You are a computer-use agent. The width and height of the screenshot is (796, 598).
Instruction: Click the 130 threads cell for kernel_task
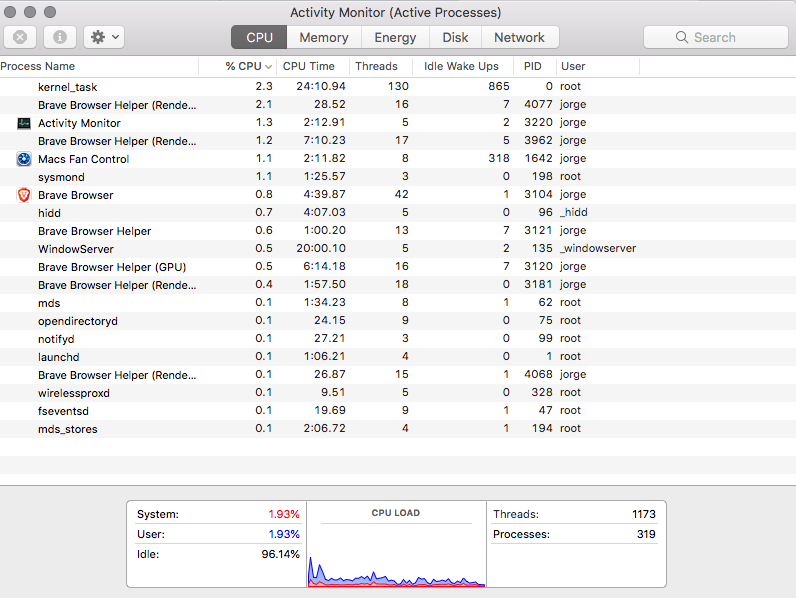coord(398,86)
